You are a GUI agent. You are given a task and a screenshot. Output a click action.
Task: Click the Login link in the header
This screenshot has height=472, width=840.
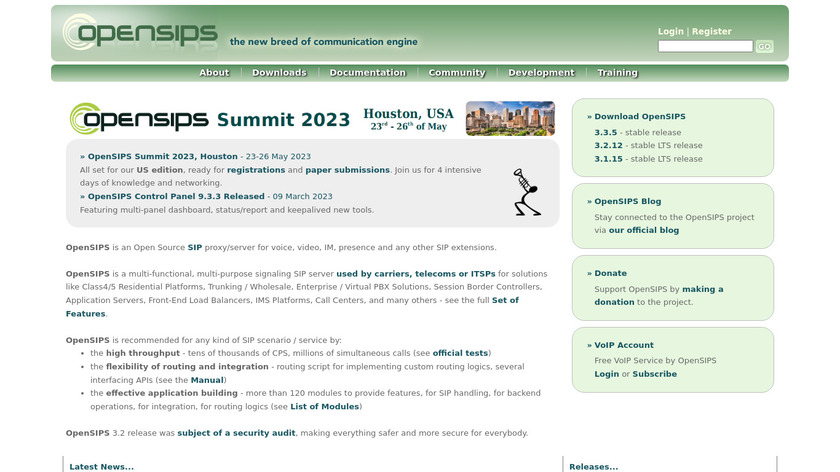coord(671,31)
